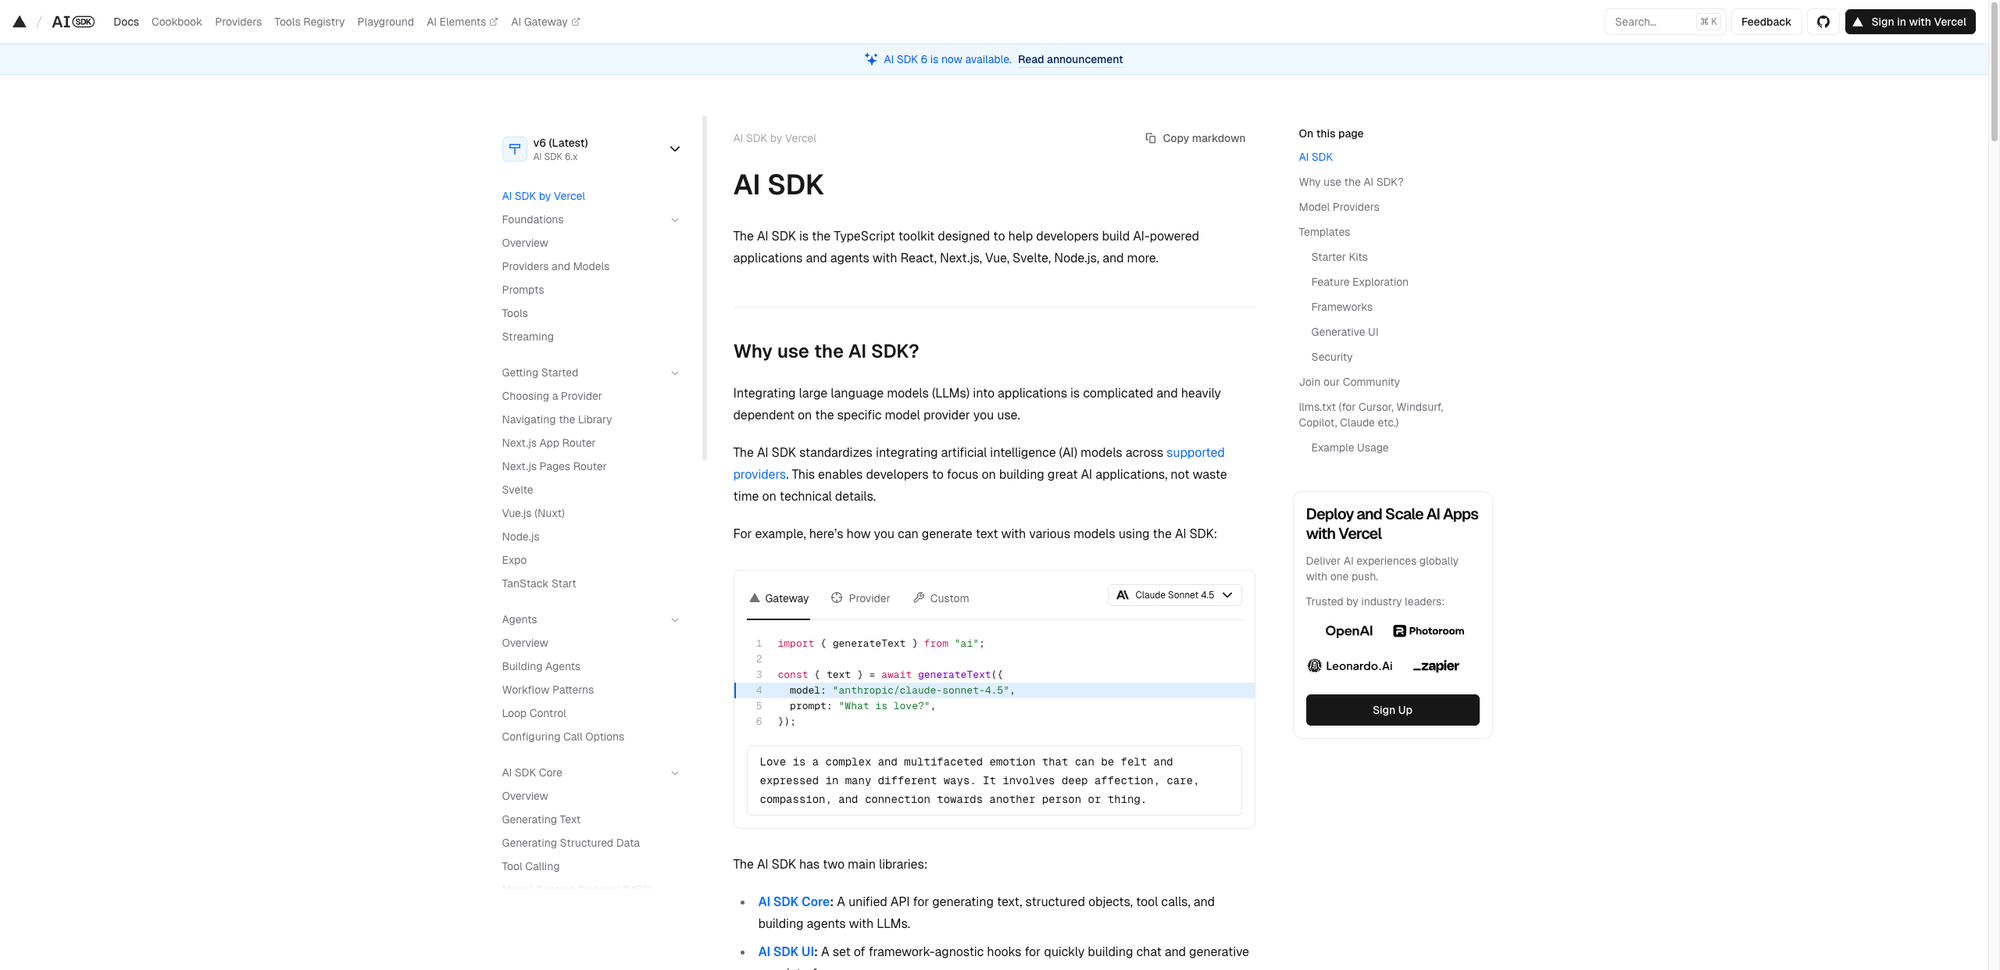Open Cookbook in the top navigation

click(x=177, y=22)
